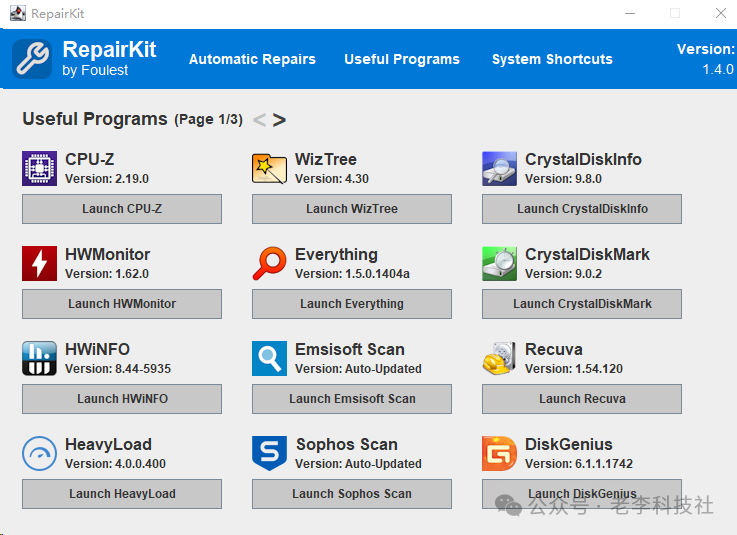Launch CrystalDiskMark

click(582, 304)
